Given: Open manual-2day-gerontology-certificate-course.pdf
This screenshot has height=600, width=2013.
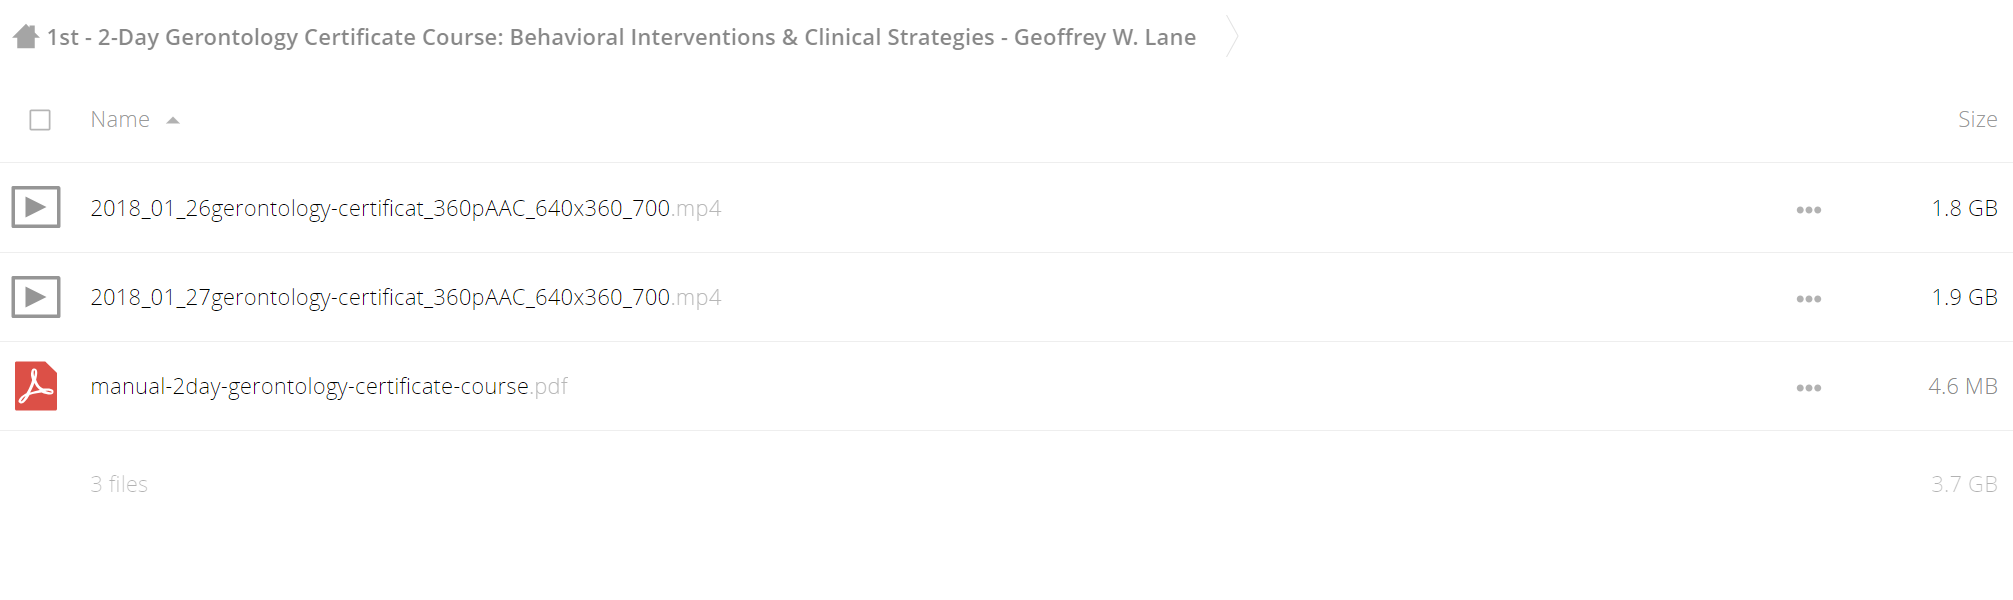Looking at the screenshot, I should click(x=329, y=386).
